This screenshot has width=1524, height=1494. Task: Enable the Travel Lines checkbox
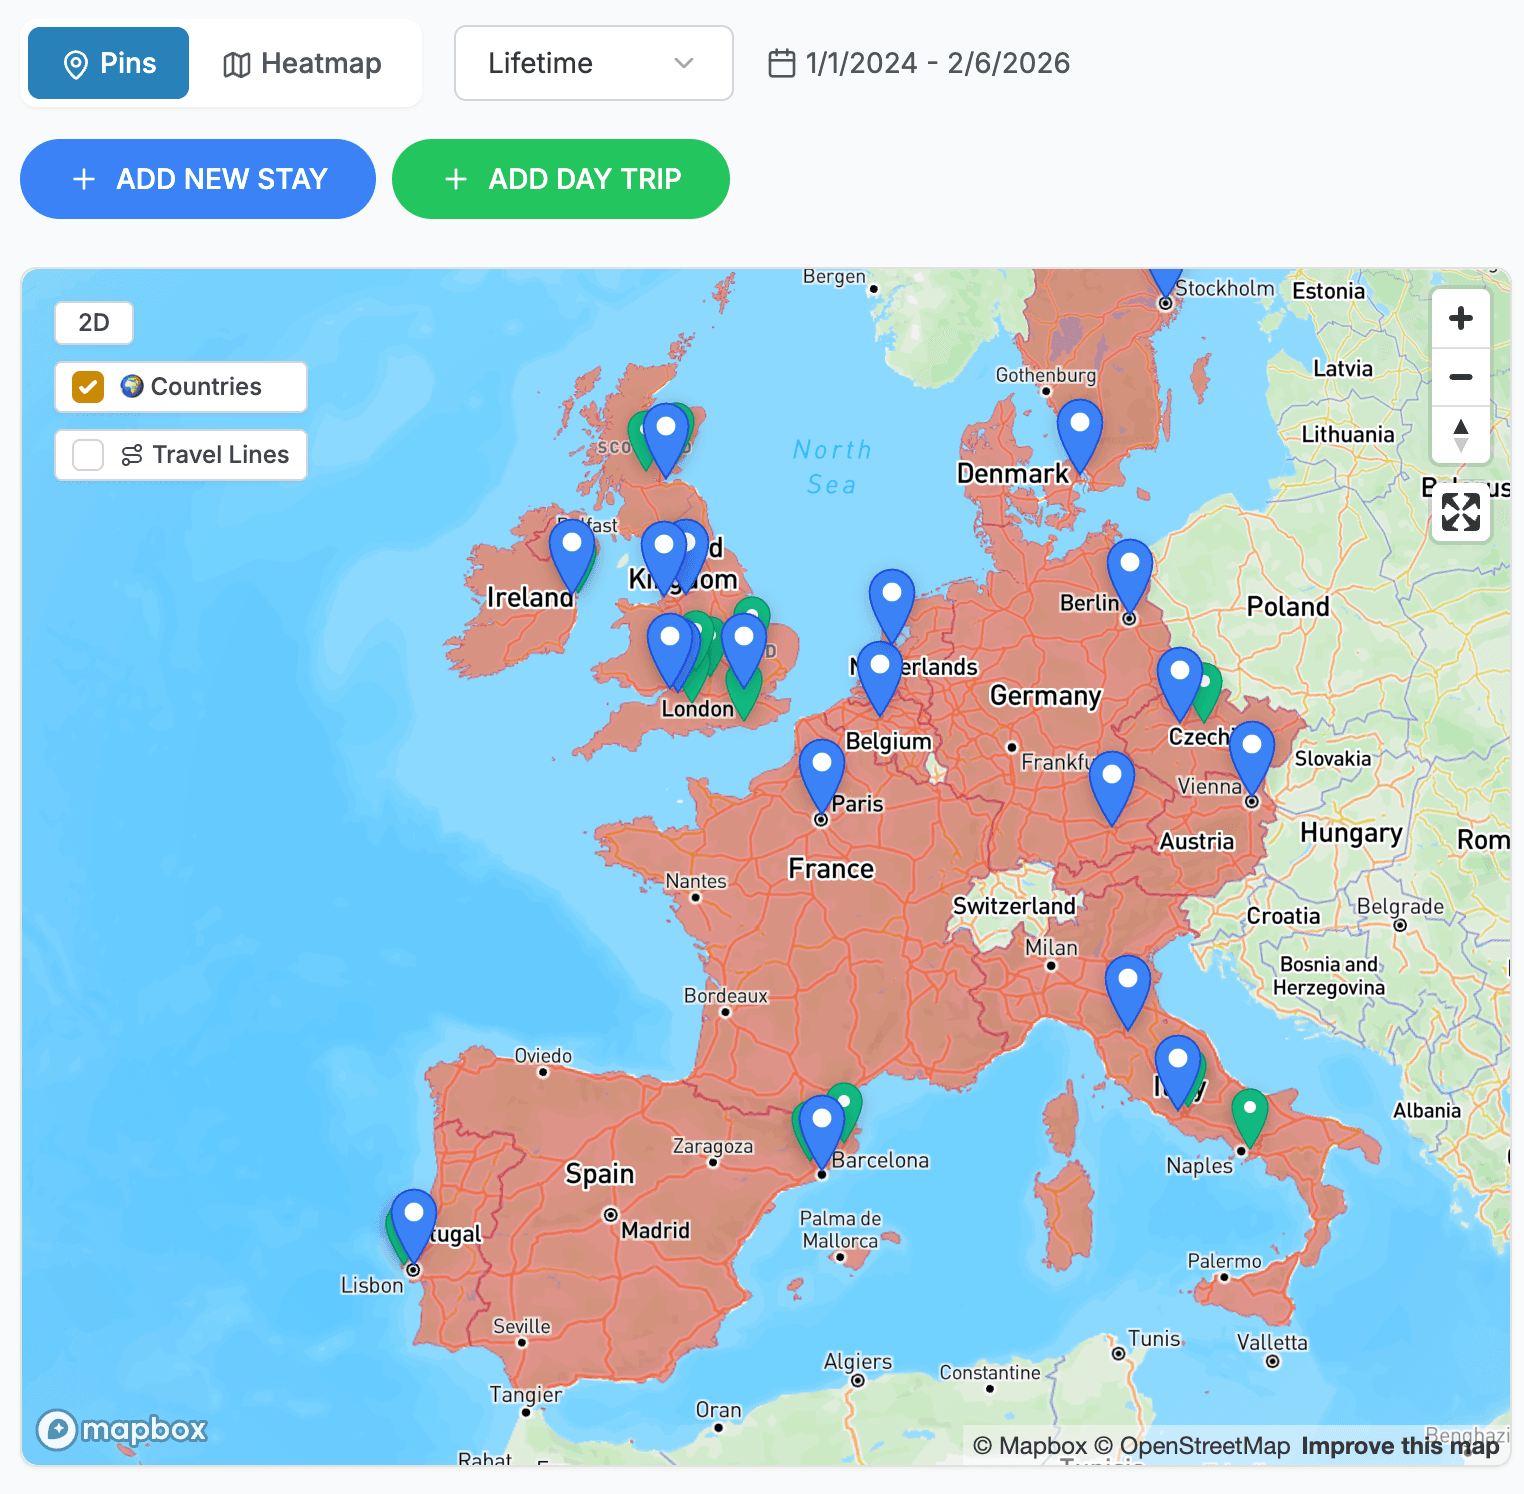tap(88, 455)
